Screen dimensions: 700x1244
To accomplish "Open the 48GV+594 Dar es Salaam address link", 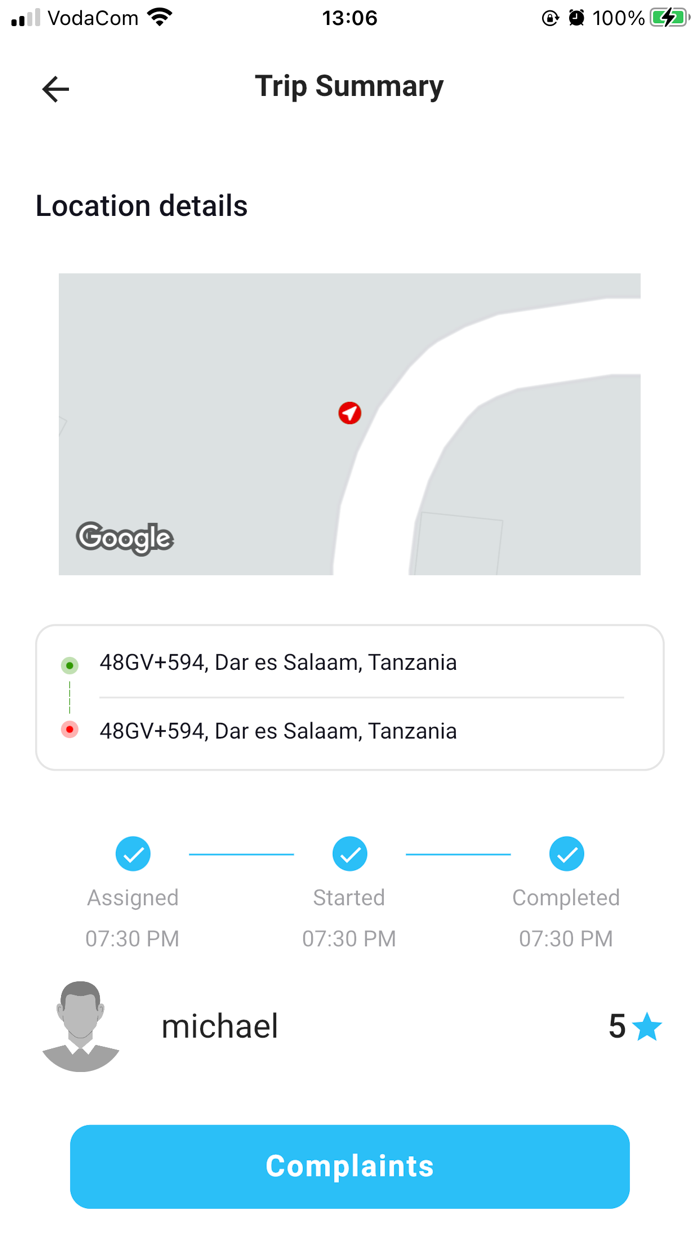I will [x=278, y=662].
